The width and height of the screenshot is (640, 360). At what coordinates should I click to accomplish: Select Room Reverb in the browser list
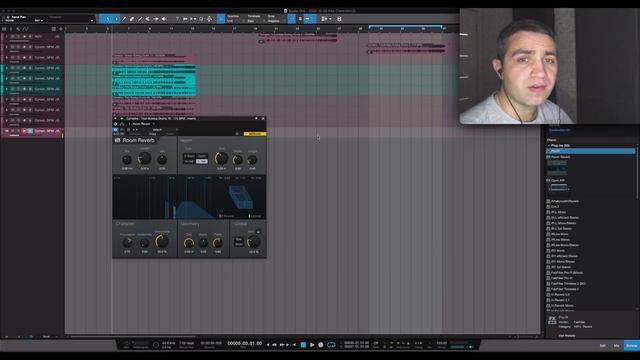coord(560,157)
